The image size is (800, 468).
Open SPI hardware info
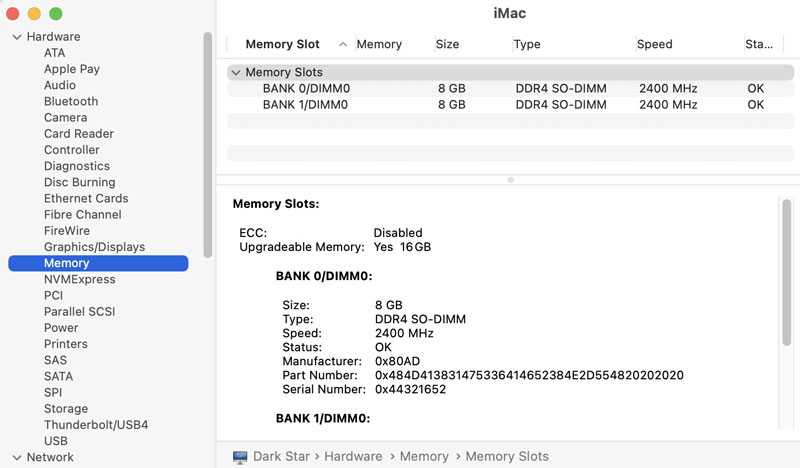point(53,392)
